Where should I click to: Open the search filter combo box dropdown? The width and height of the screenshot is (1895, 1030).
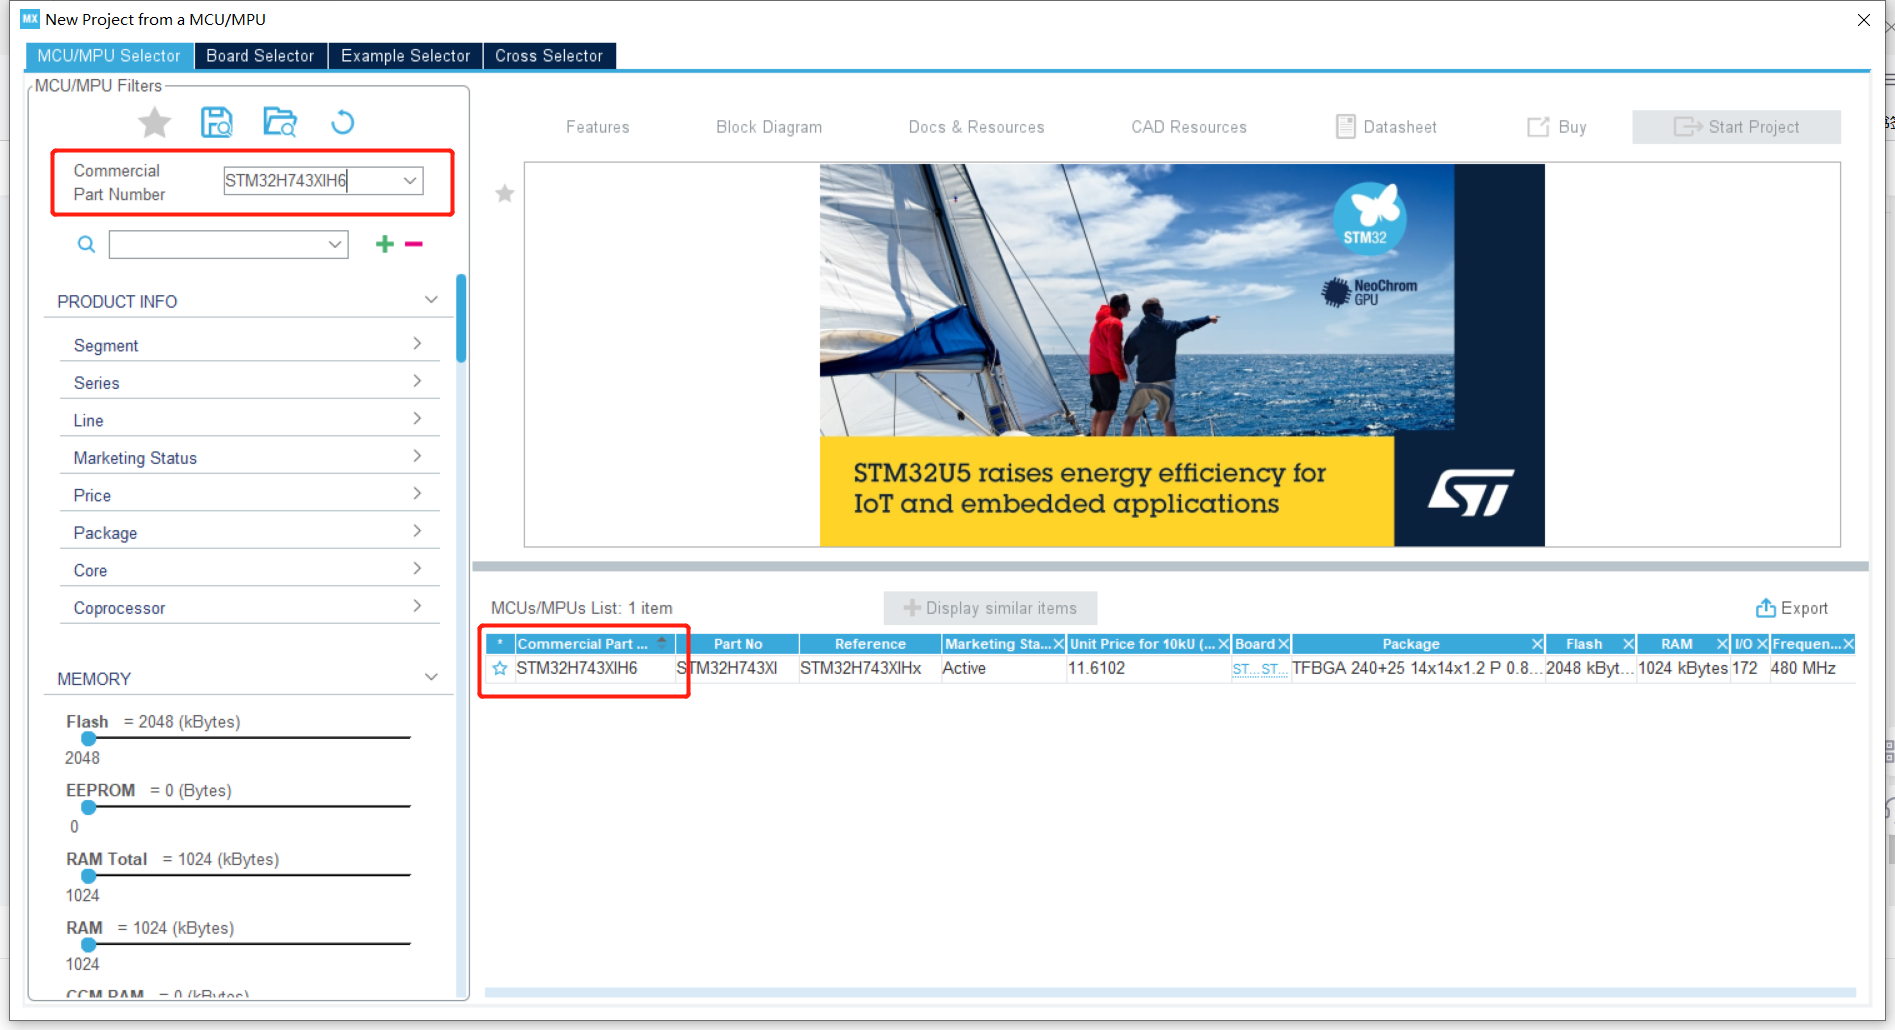coord(335,245)
